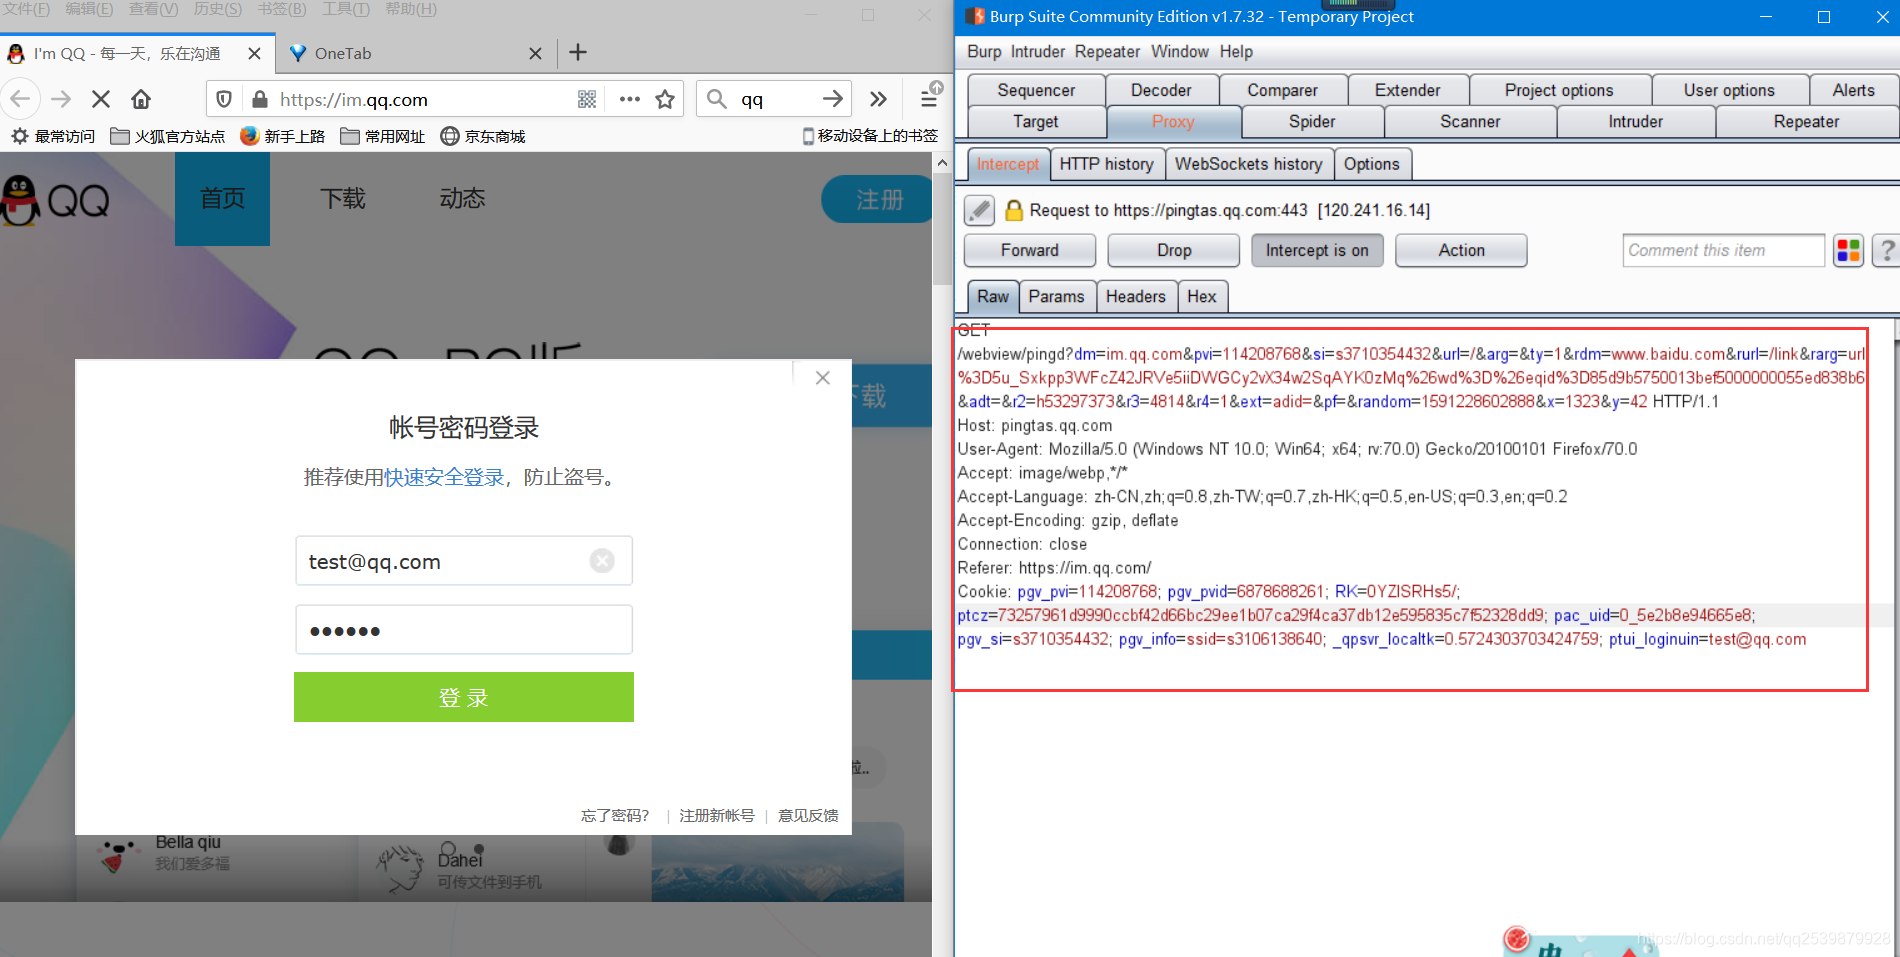
Task: Expand the toolbar overflow chevron
Action: (x=878, y=99)
